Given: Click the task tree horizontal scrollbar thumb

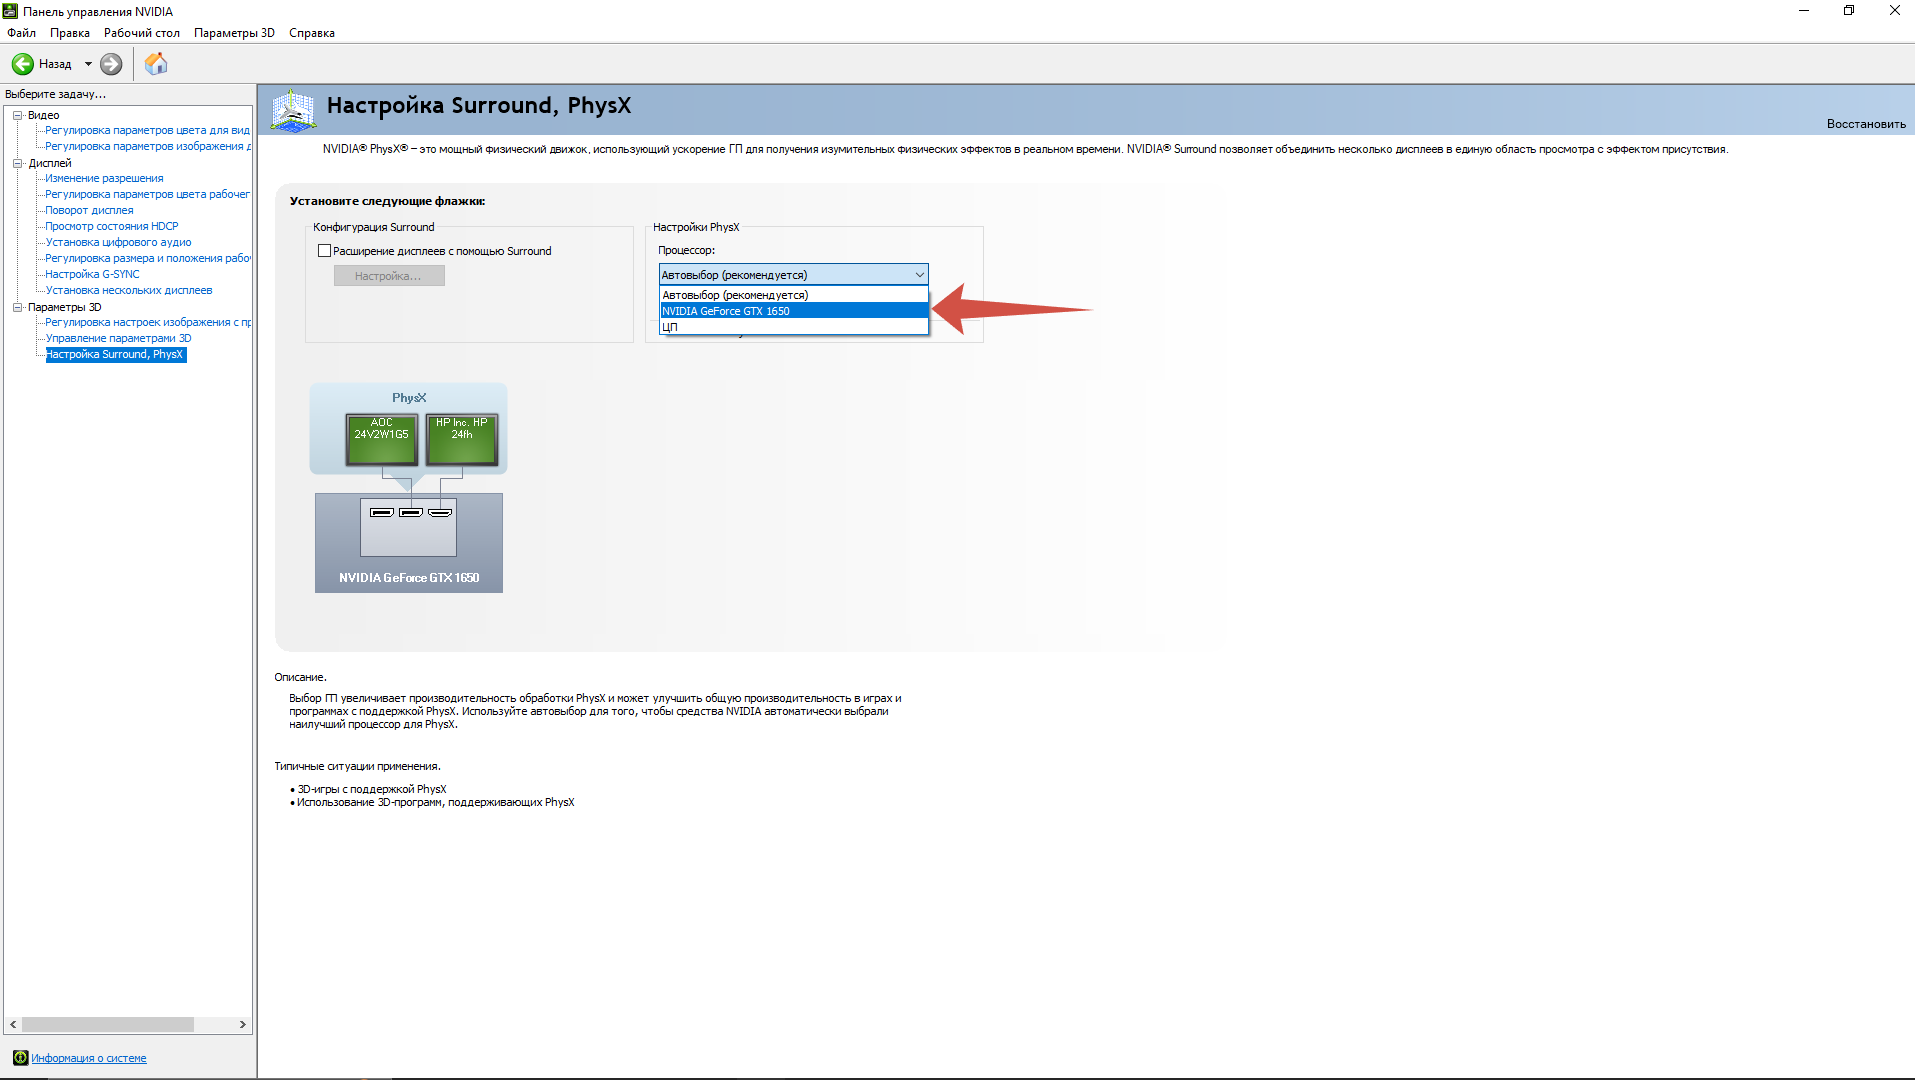Looking at the screenshot, I should (108, 1025).
